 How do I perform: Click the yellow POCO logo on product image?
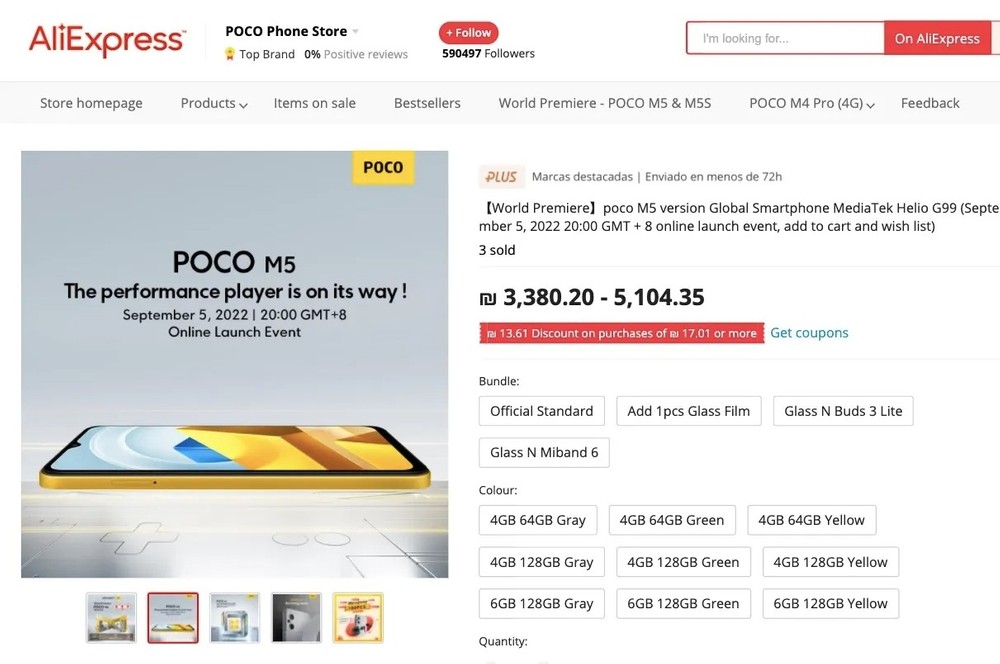click(x=383, y=167)
